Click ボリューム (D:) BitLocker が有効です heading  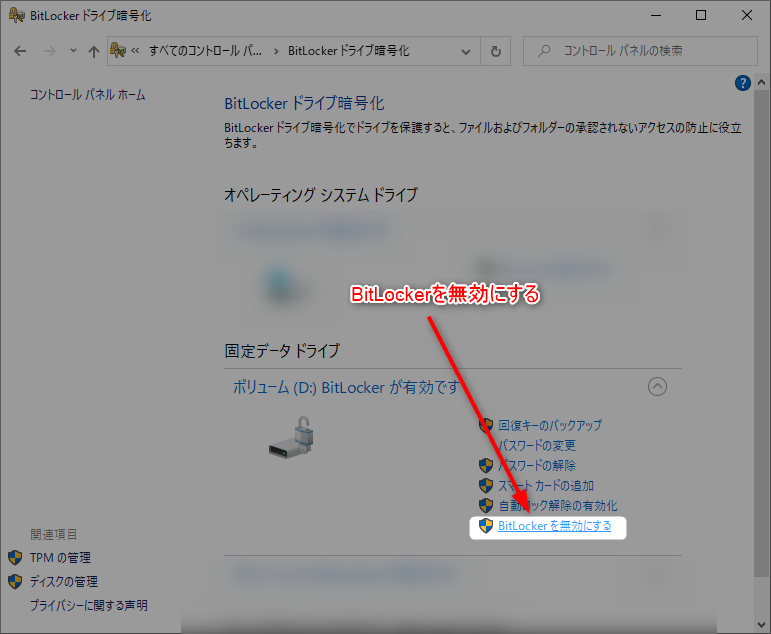pos(346,388)
